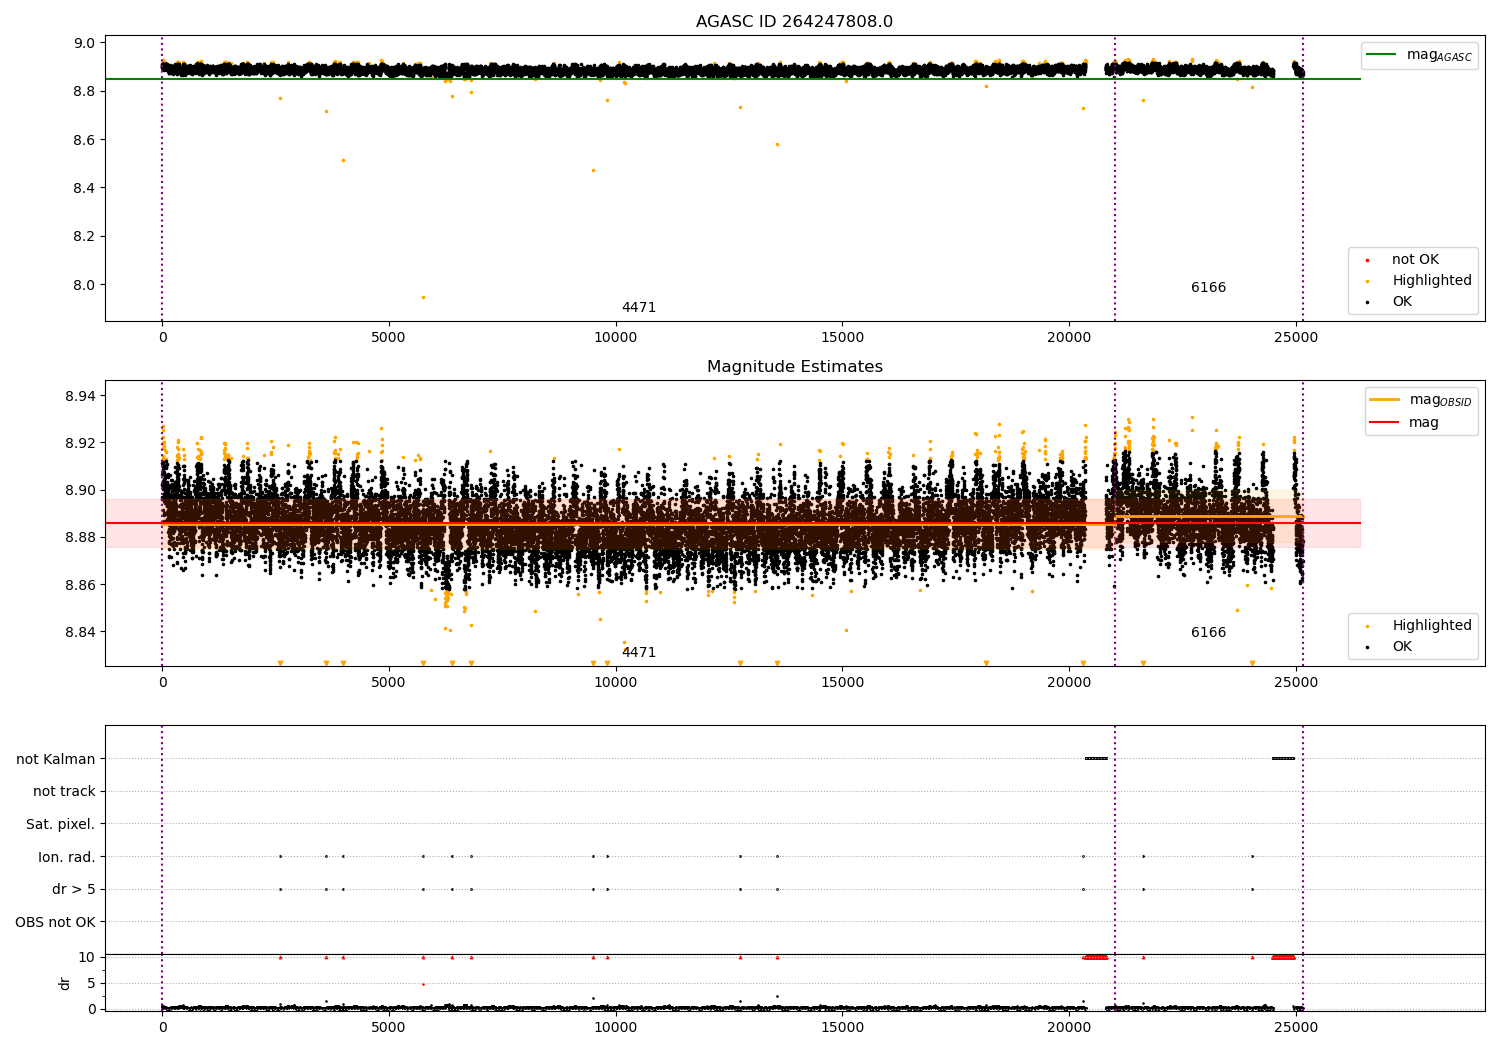Click the 'OK' legend entry in middle plot
Image resolution: width=1500 pixels, height=1050 pixels.
point(1401,647)
